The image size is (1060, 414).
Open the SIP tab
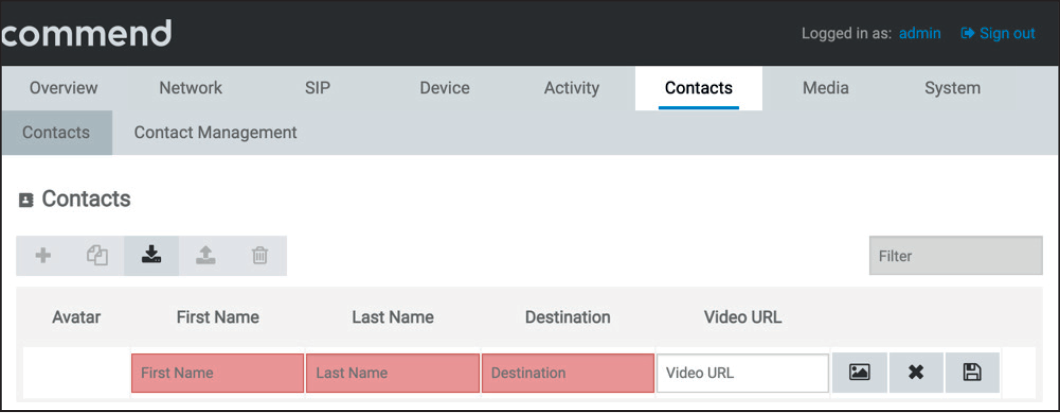[318, 88]
